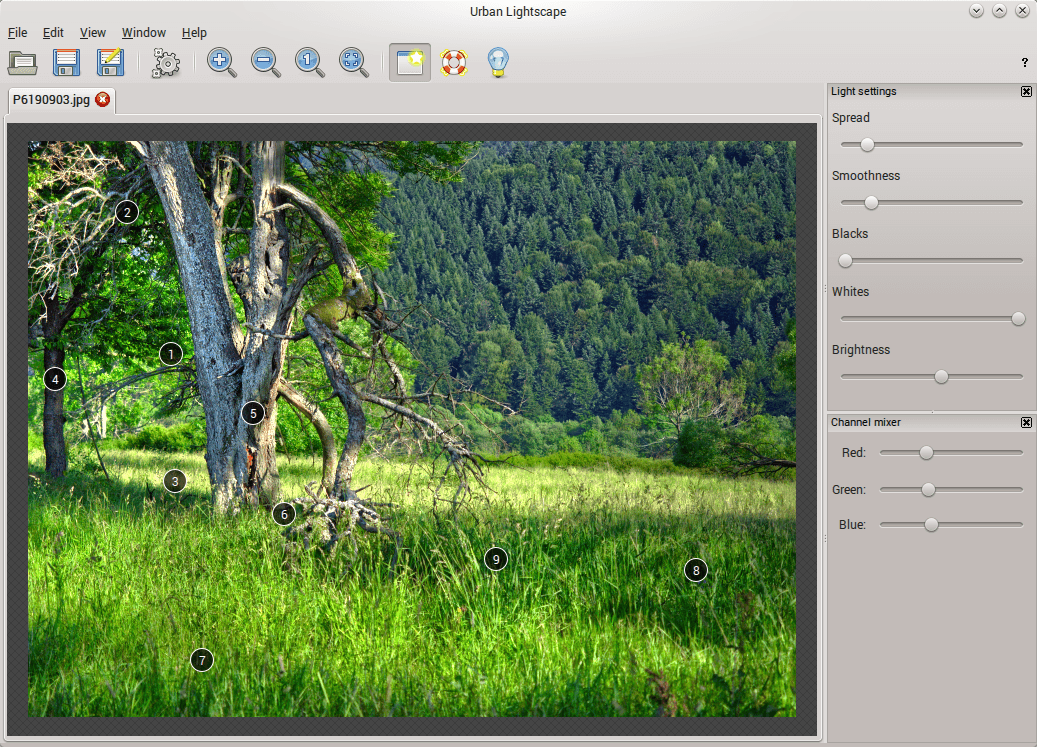Click the Smoothness slider handle
This screenshot has width=1037, height=747.
(x=872, y=202)
